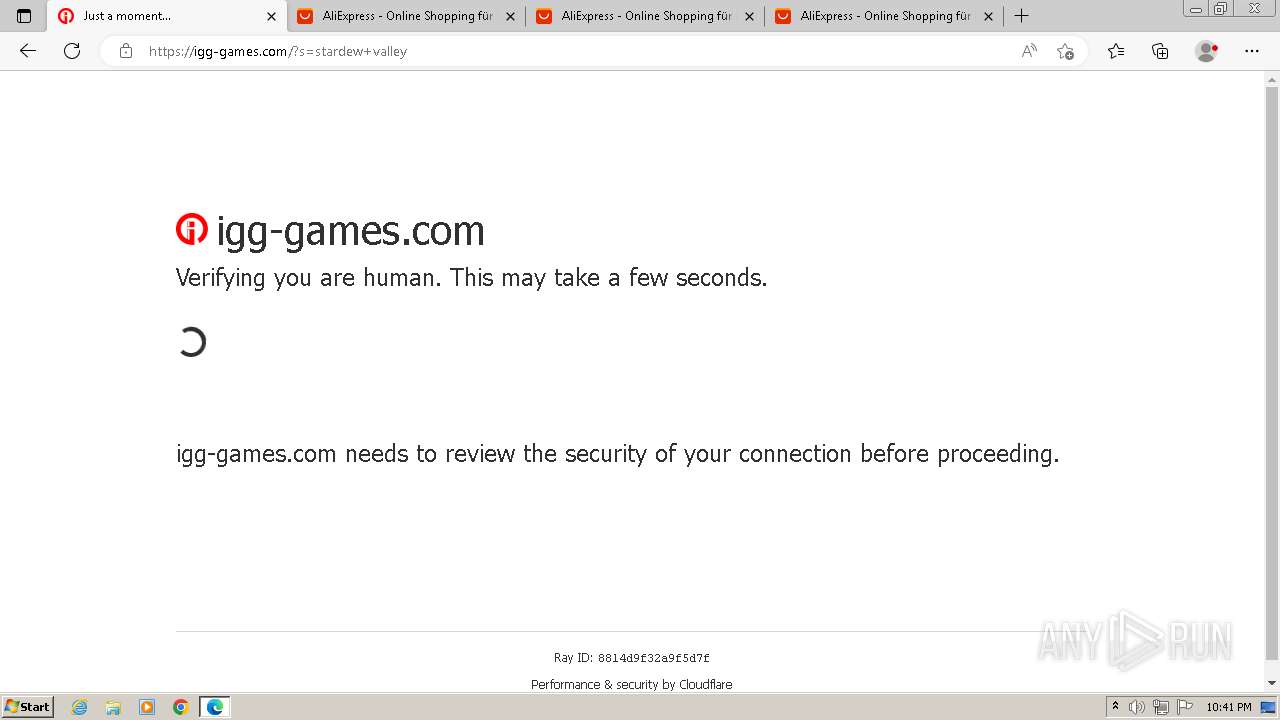View site information padlock icon
1280x720 pixels.
pyautogui.click(x=126, y=51)
